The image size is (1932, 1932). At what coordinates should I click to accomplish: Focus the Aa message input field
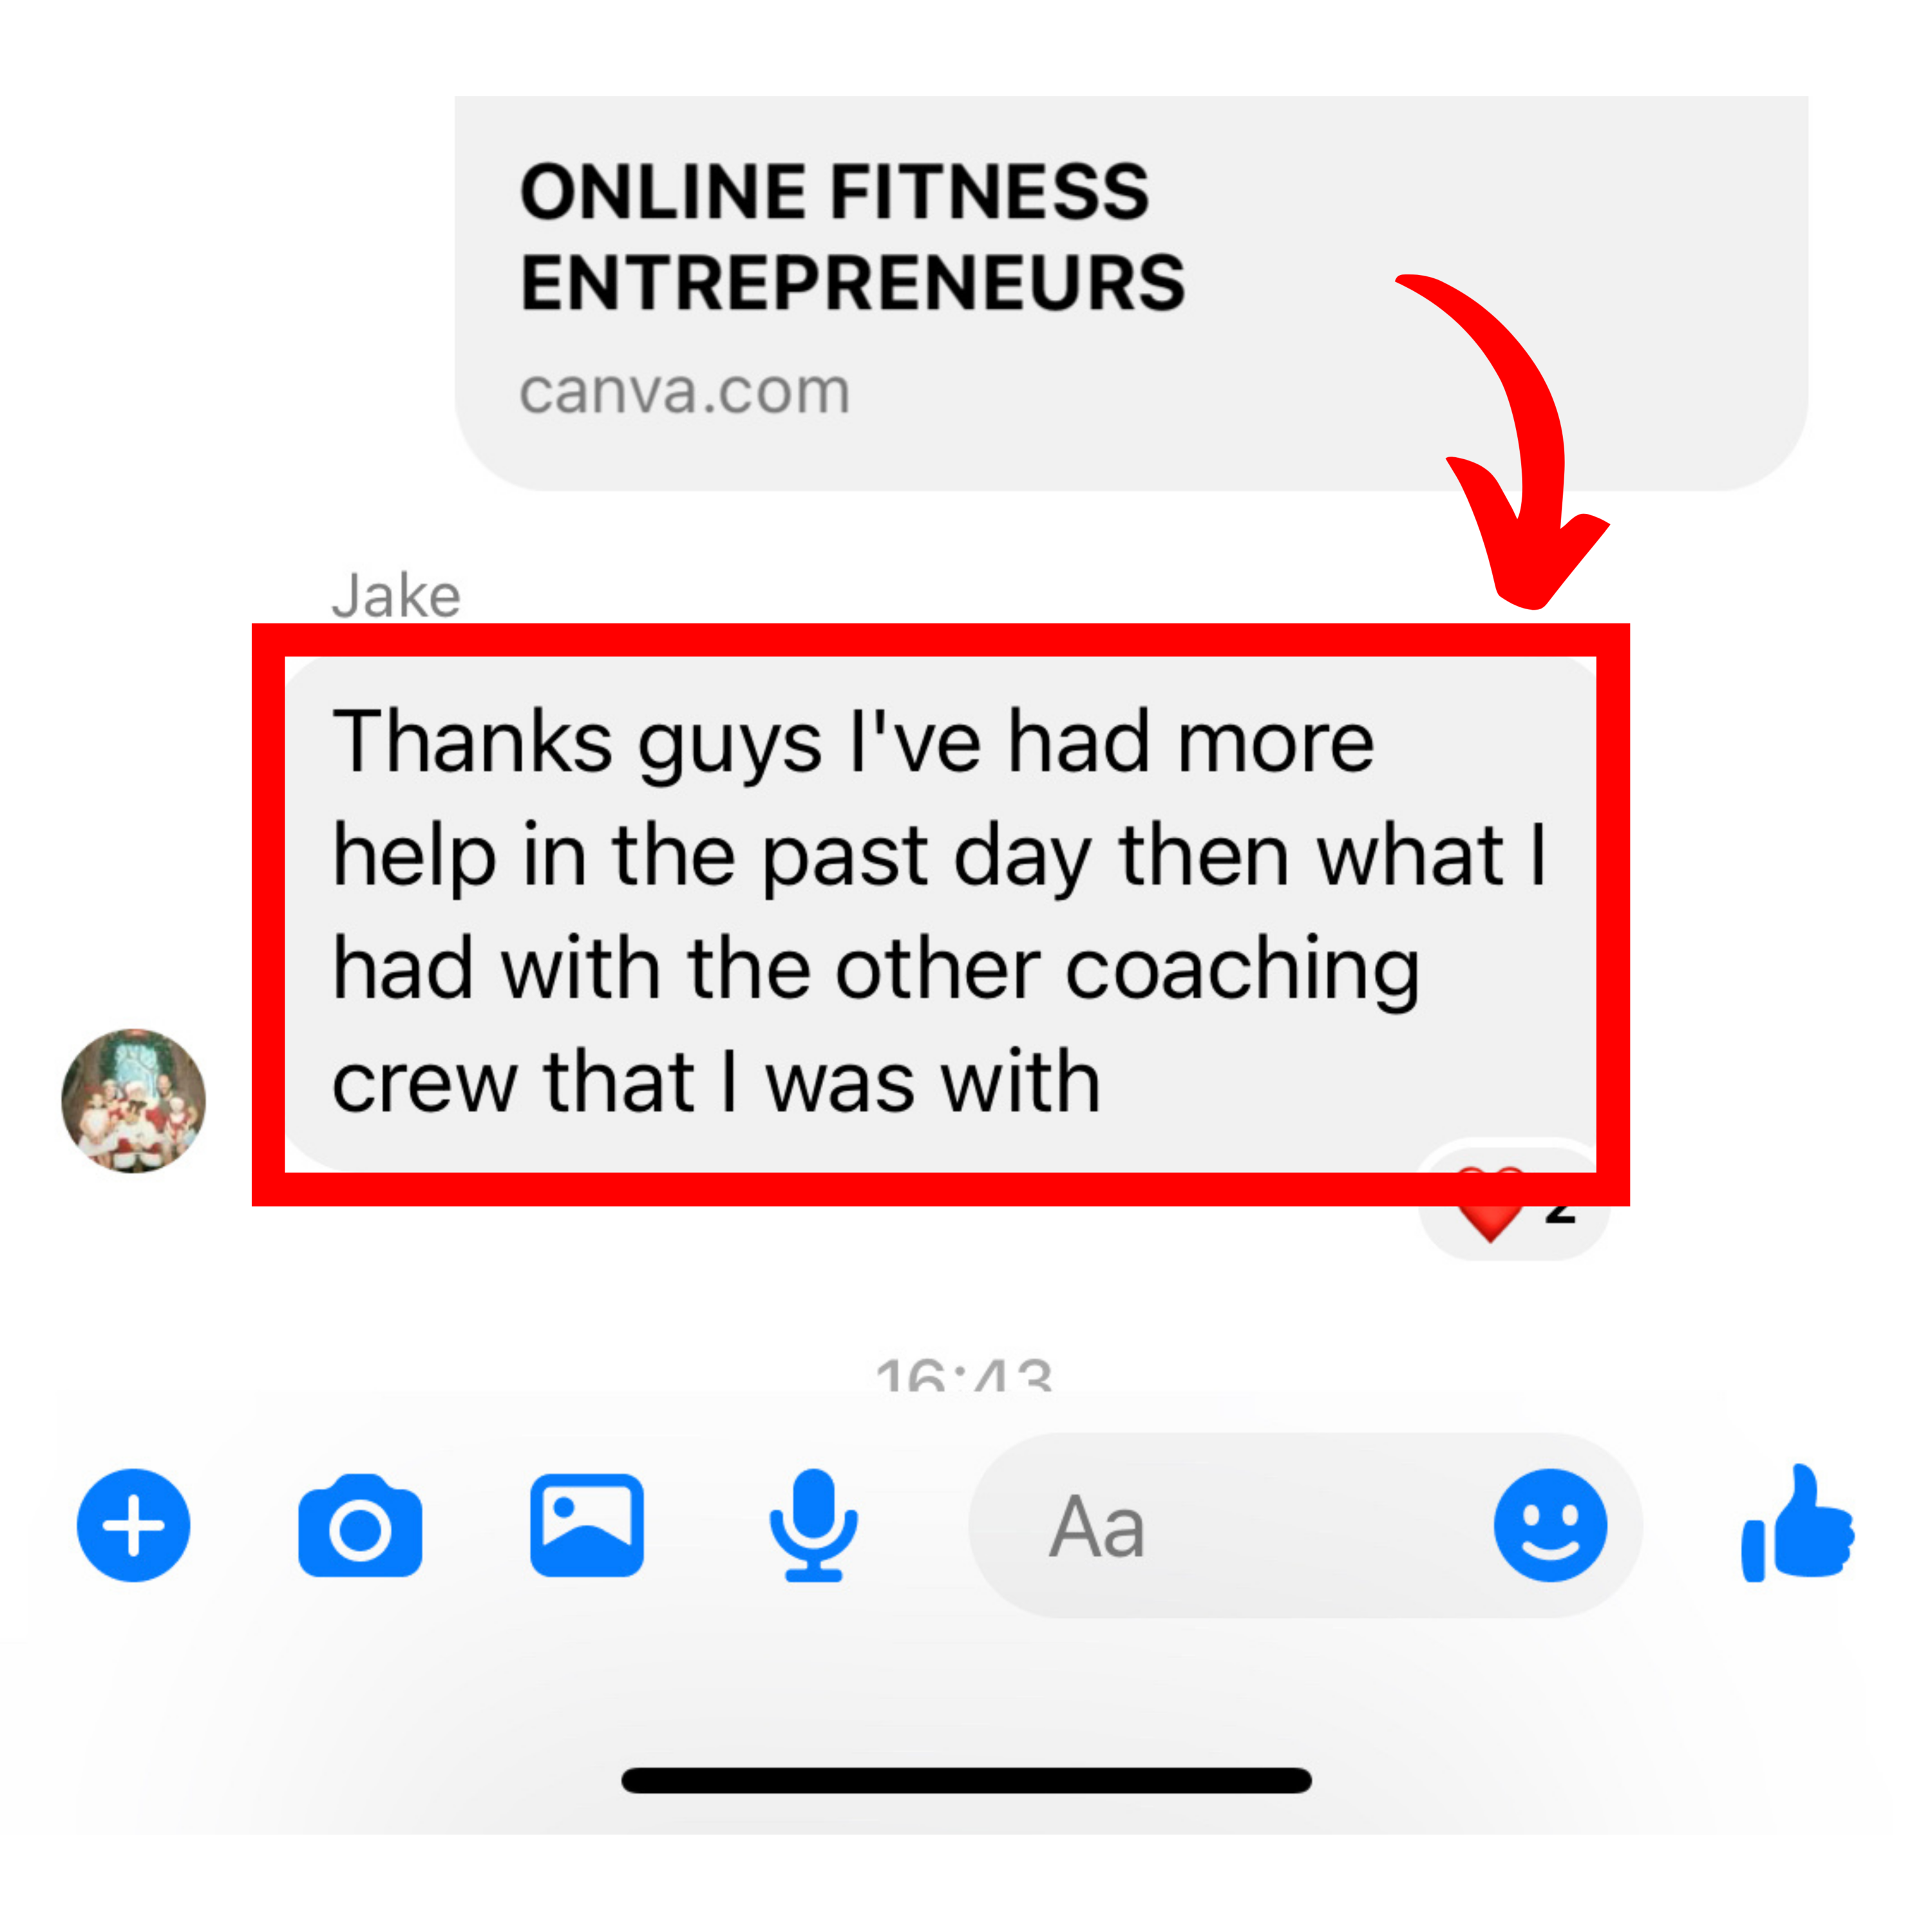click(x=1305, y=1525)
